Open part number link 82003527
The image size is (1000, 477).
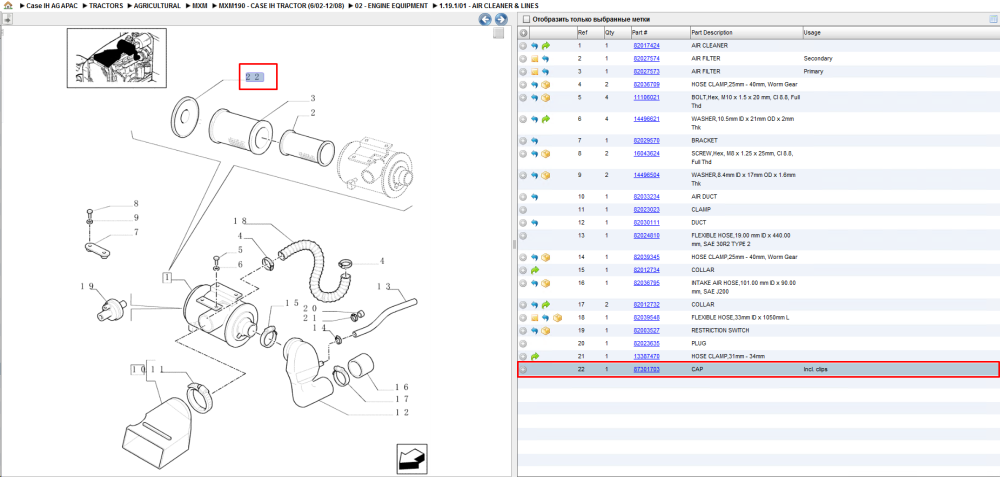pyautogui.click(x=646, y=331)
